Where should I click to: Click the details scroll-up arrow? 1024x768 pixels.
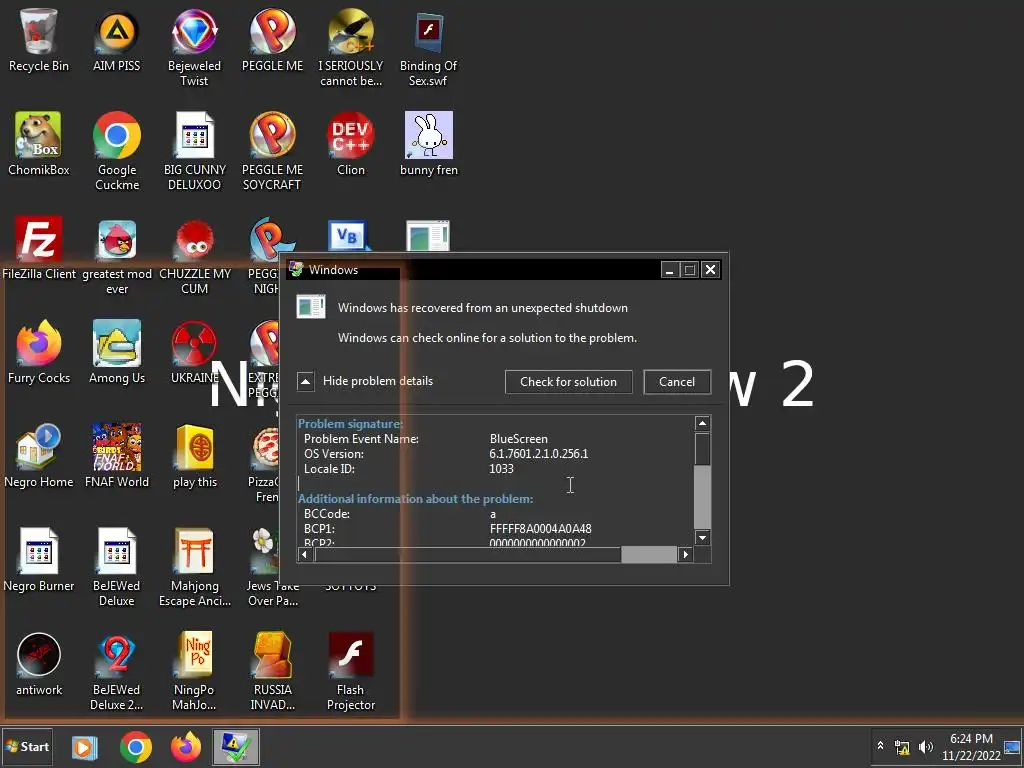702,424
